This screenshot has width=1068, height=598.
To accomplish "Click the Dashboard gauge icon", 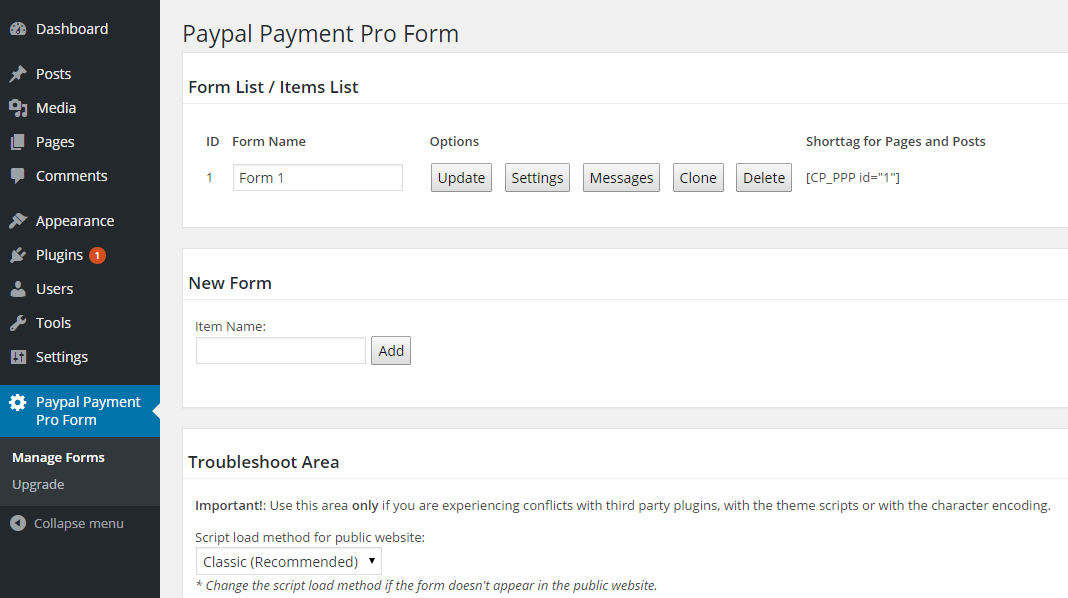I will pyautogui.click(x=18, y=29).
